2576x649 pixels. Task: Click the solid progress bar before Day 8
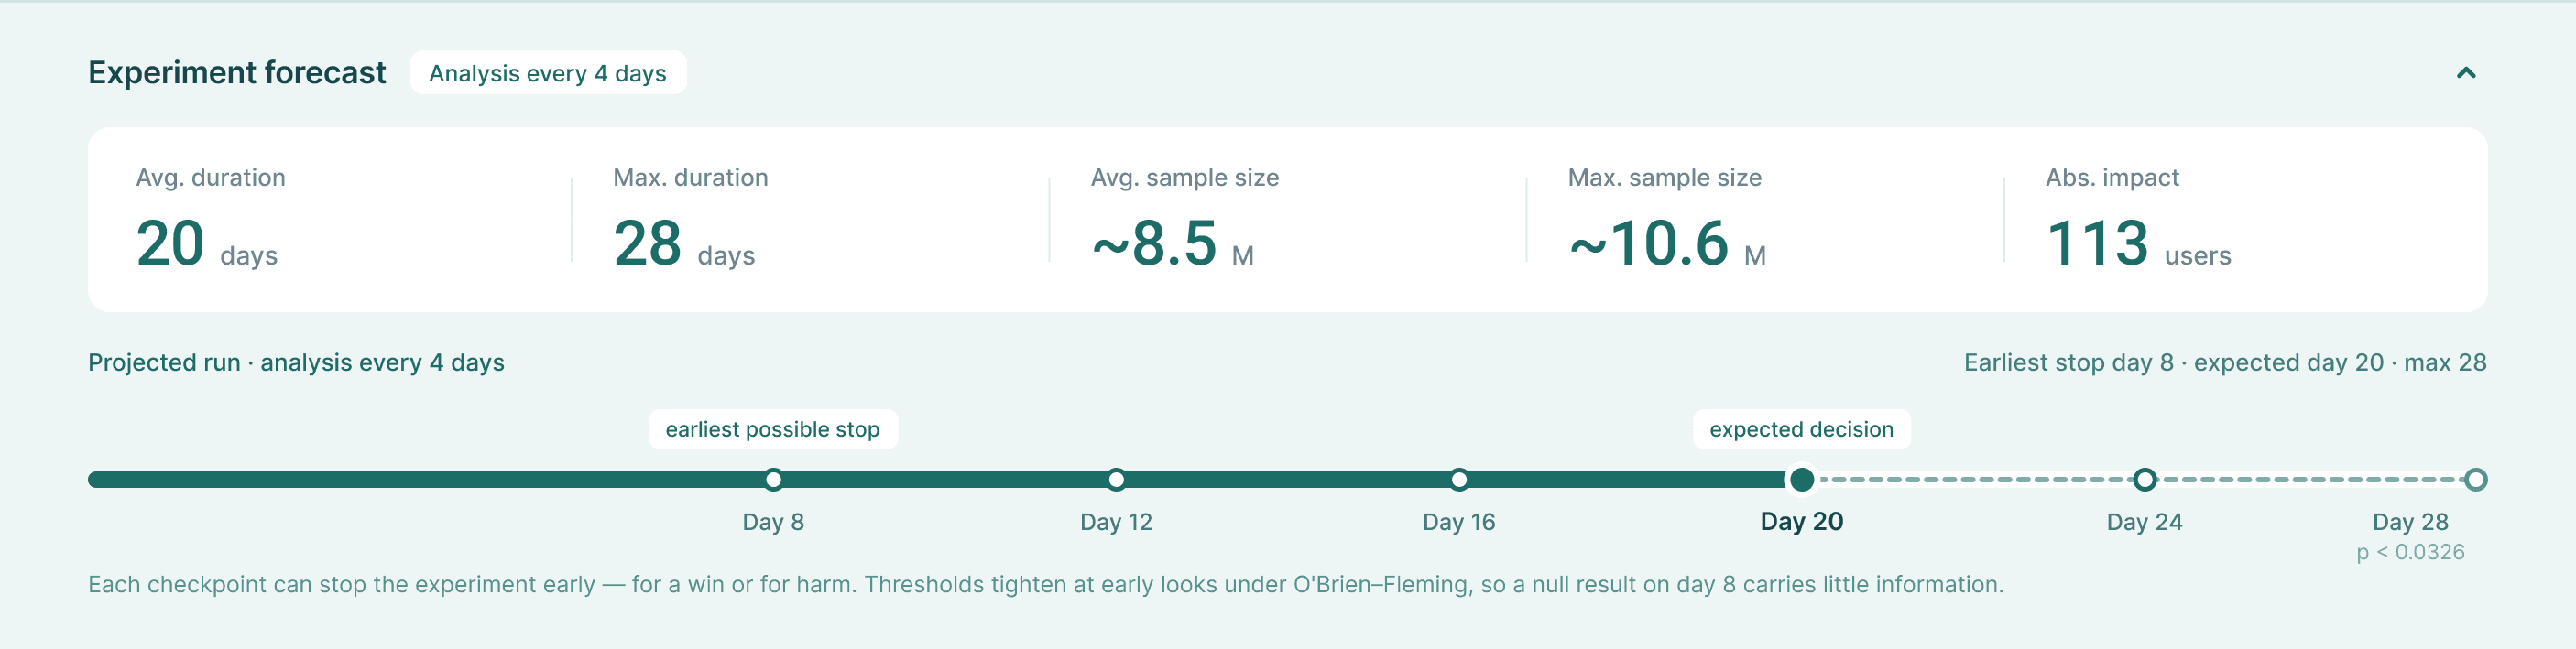coord(425,480)
